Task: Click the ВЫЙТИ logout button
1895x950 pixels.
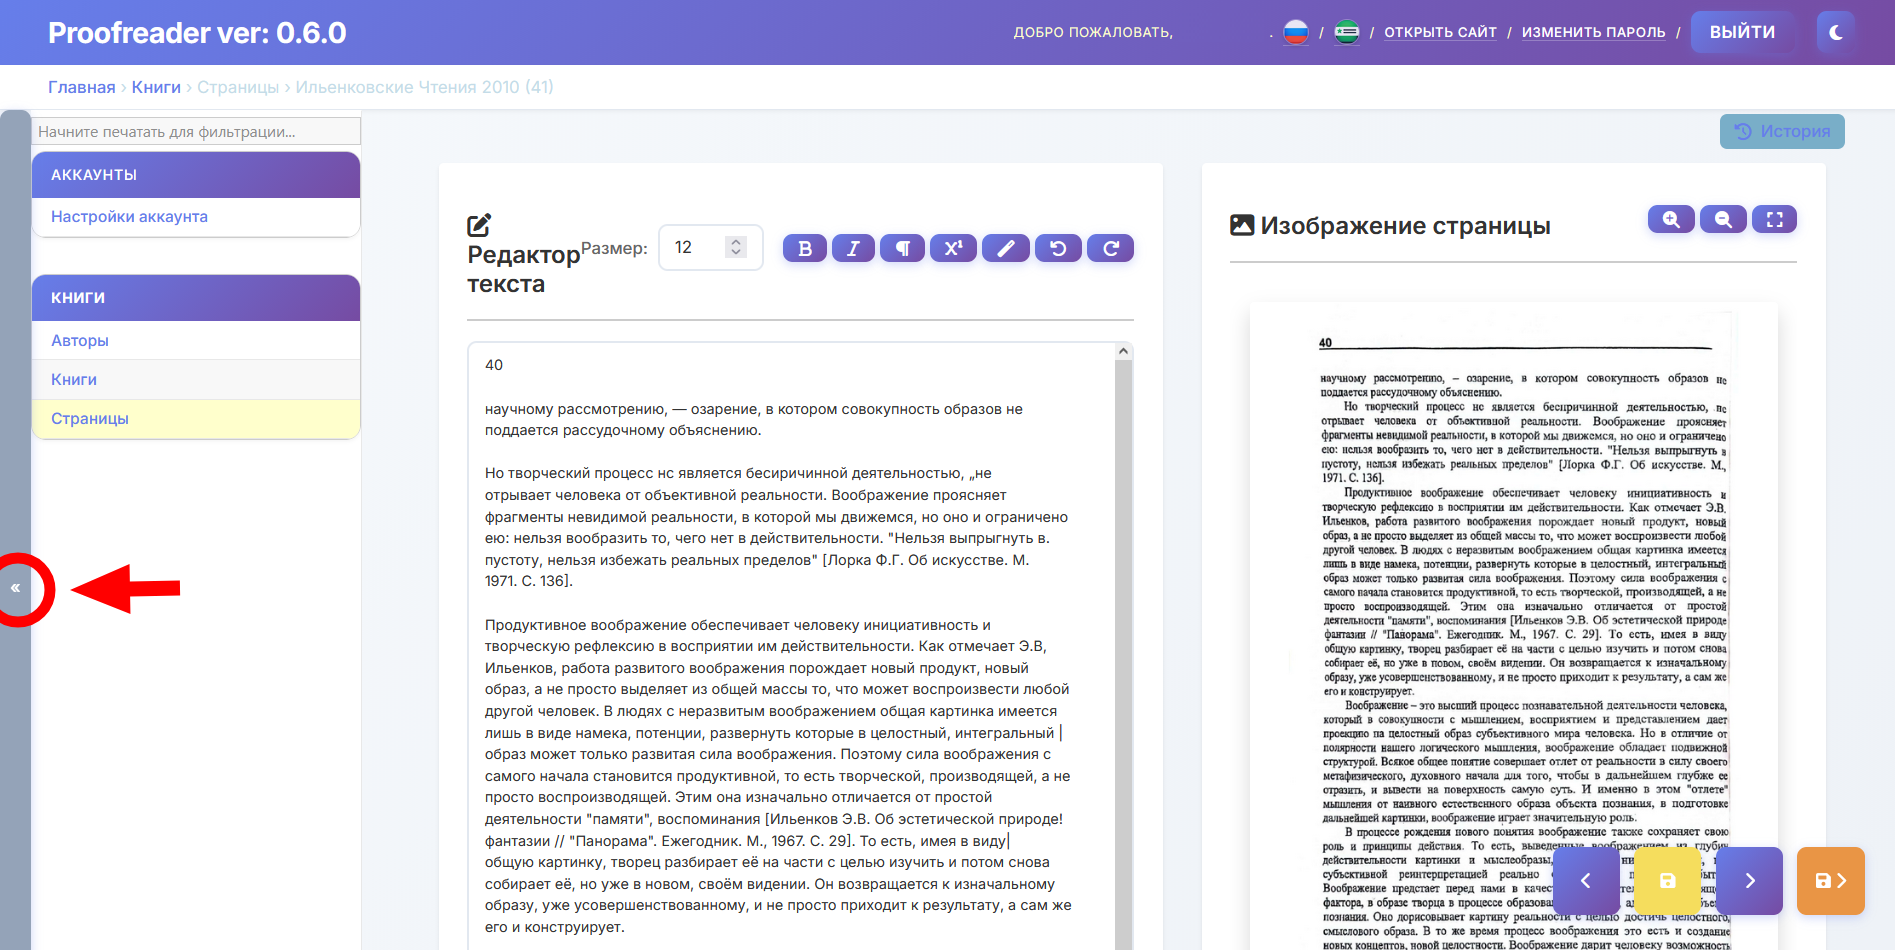Action: click(x=1742, y=32)
